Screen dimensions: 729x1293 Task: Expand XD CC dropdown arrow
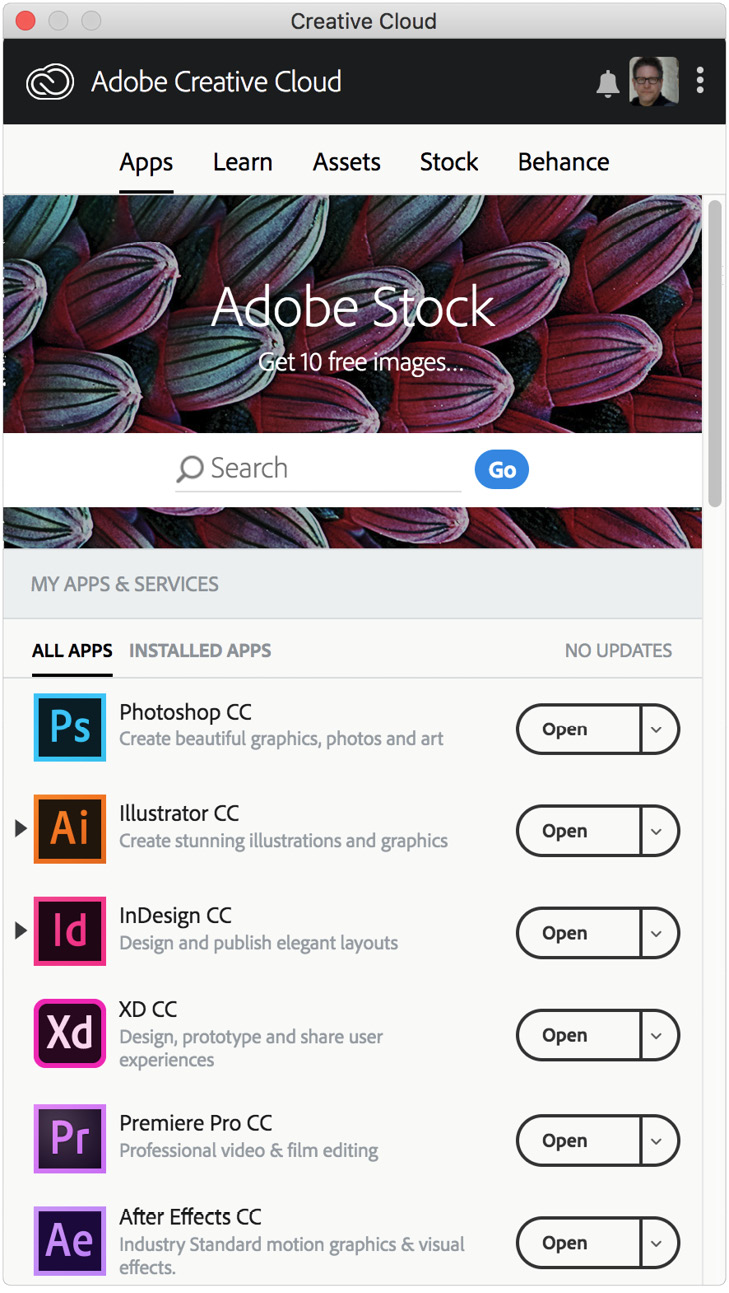click(x=658, y=1035)
